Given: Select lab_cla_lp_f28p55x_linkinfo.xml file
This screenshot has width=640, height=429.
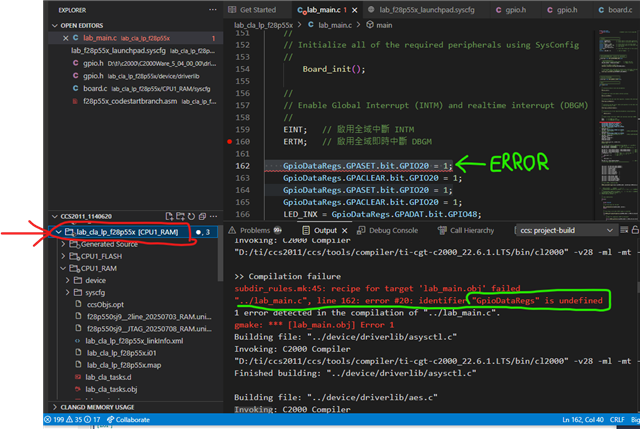Looking at the screenshot, I should [x=134, y=341].
